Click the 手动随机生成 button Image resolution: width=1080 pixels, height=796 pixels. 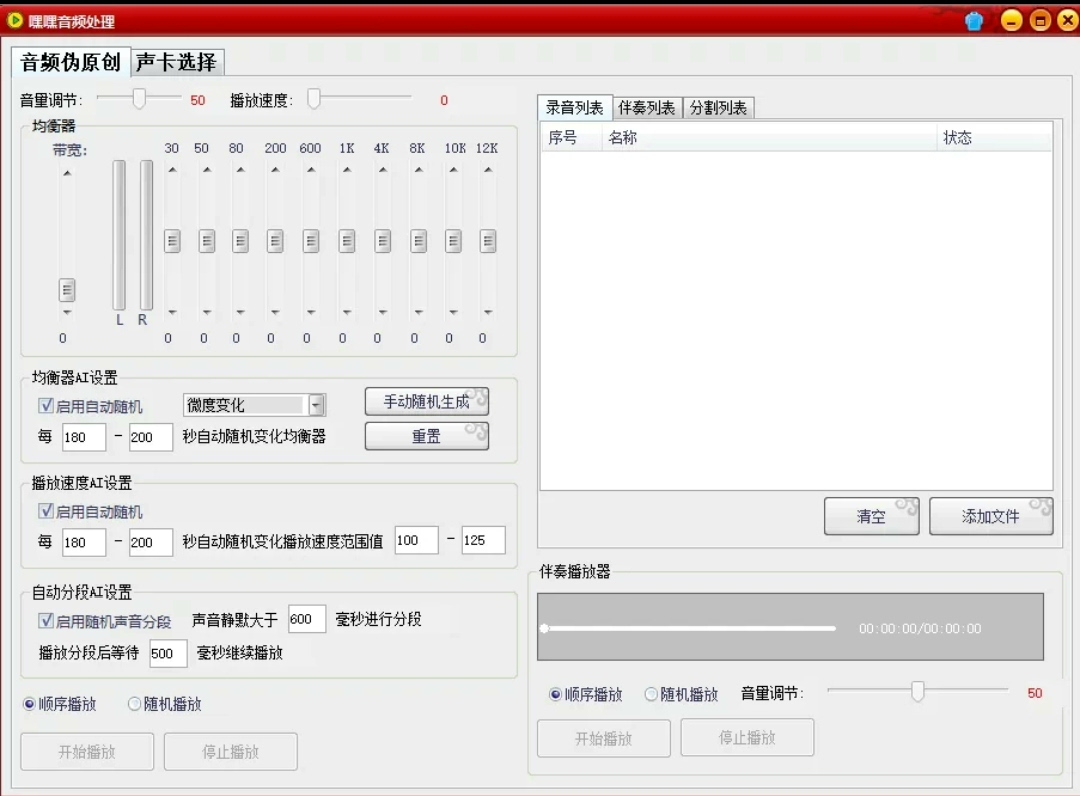coord(426,401)
